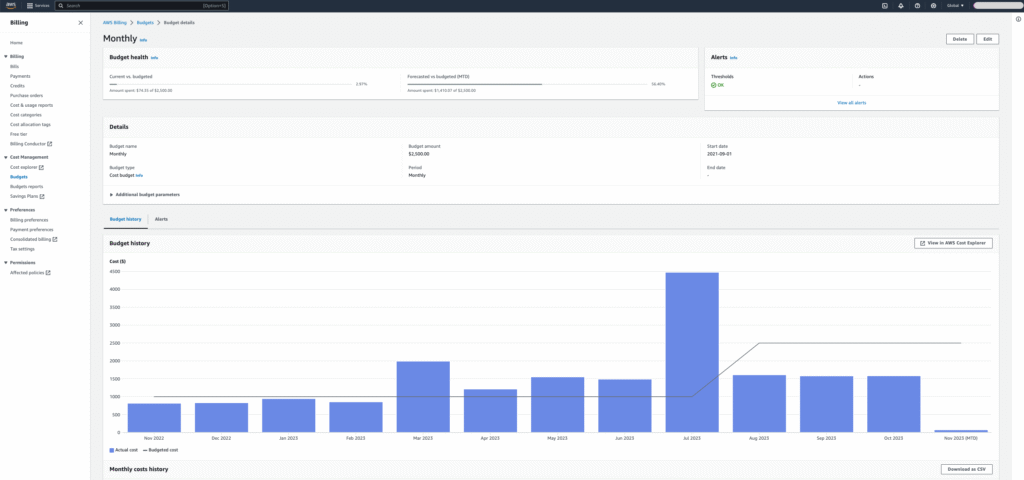Click View in AWS Cost Explorer button

point(953,243)
